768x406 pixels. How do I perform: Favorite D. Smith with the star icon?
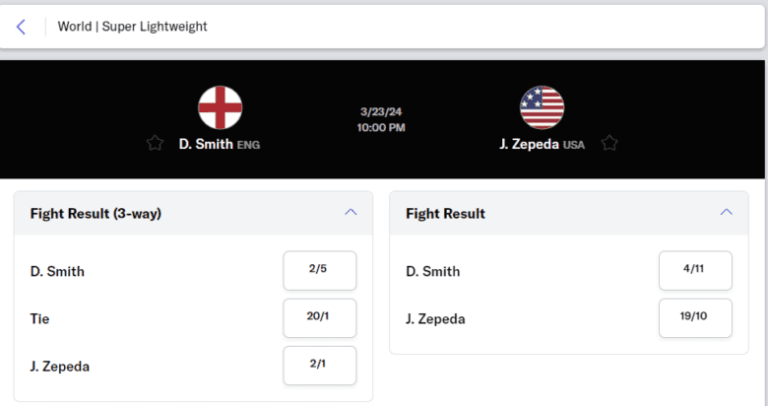click(x=155, y=143)
